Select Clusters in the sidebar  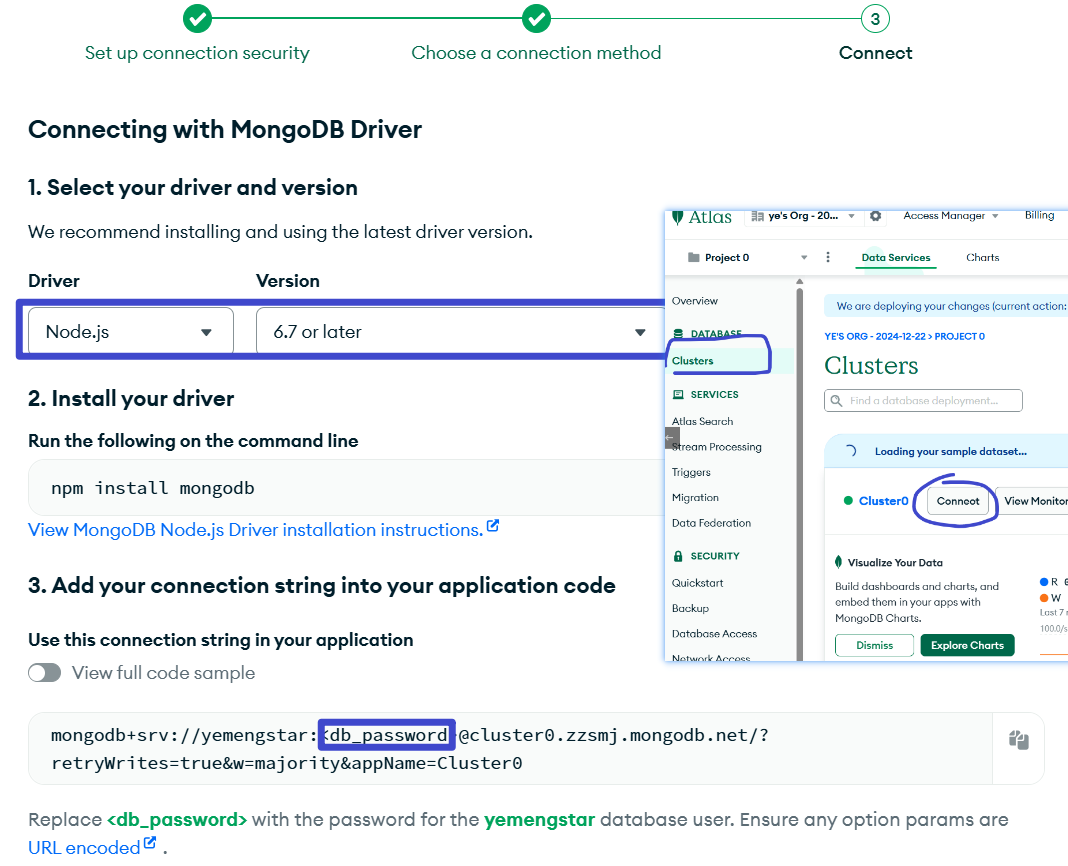tap(693, 361)
